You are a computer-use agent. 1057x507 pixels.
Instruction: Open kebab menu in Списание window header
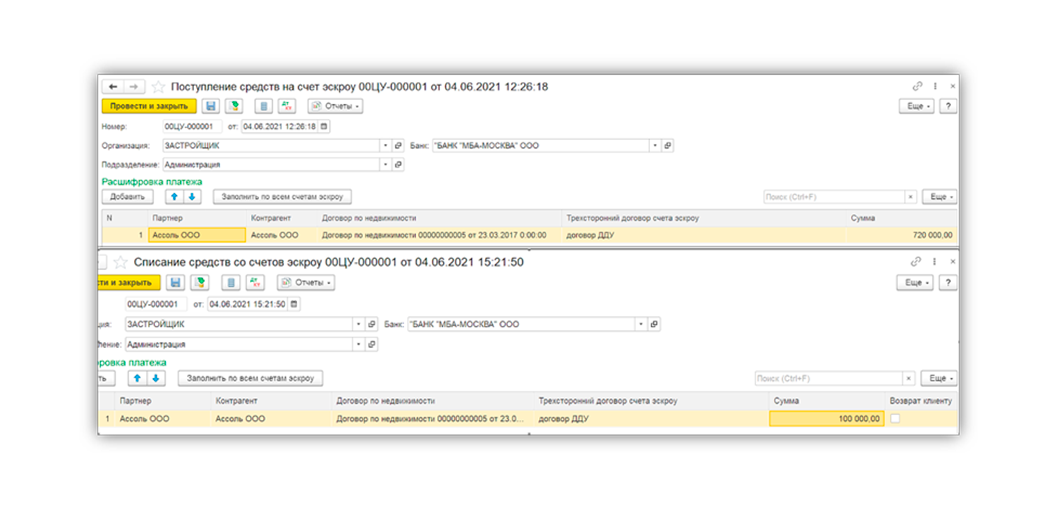(935, 262)
